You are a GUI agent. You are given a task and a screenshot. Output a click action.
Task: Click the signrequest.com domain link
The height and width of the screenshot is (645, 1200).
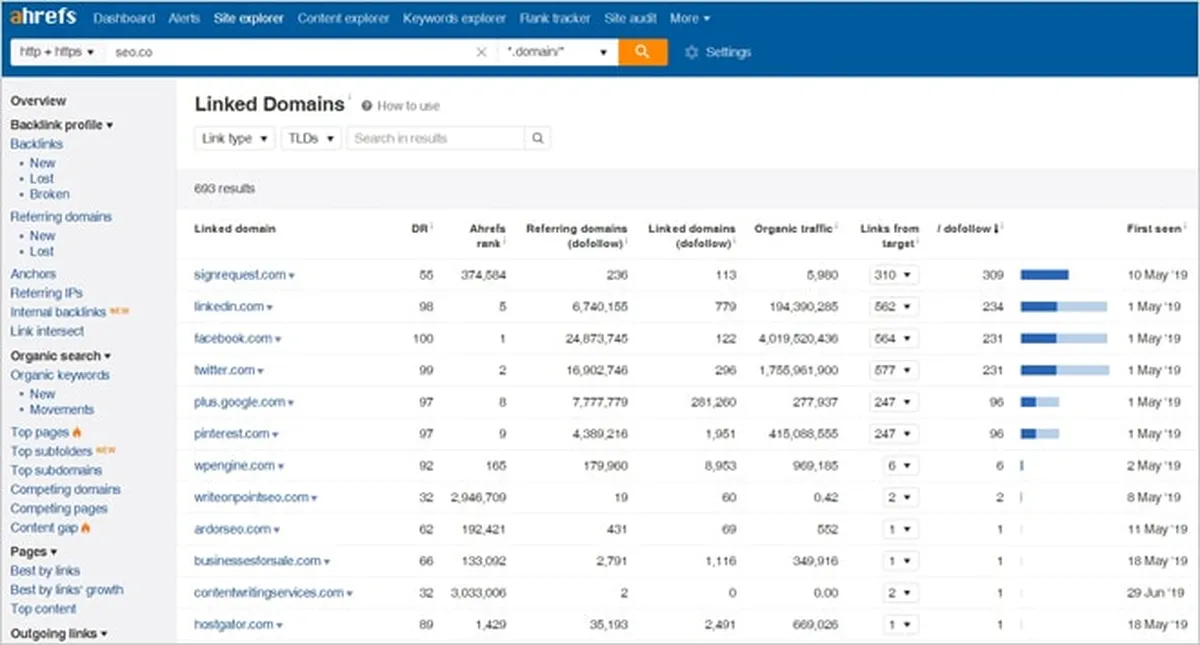pos(240,274)
